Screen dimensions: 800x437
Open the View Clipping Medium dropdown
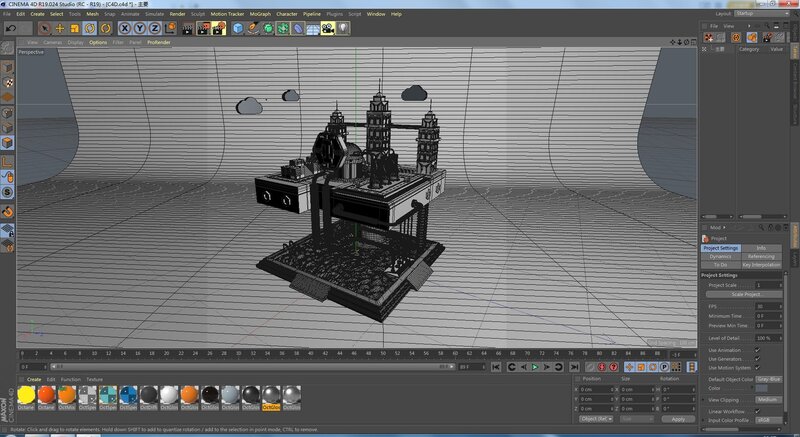point(768,399)
